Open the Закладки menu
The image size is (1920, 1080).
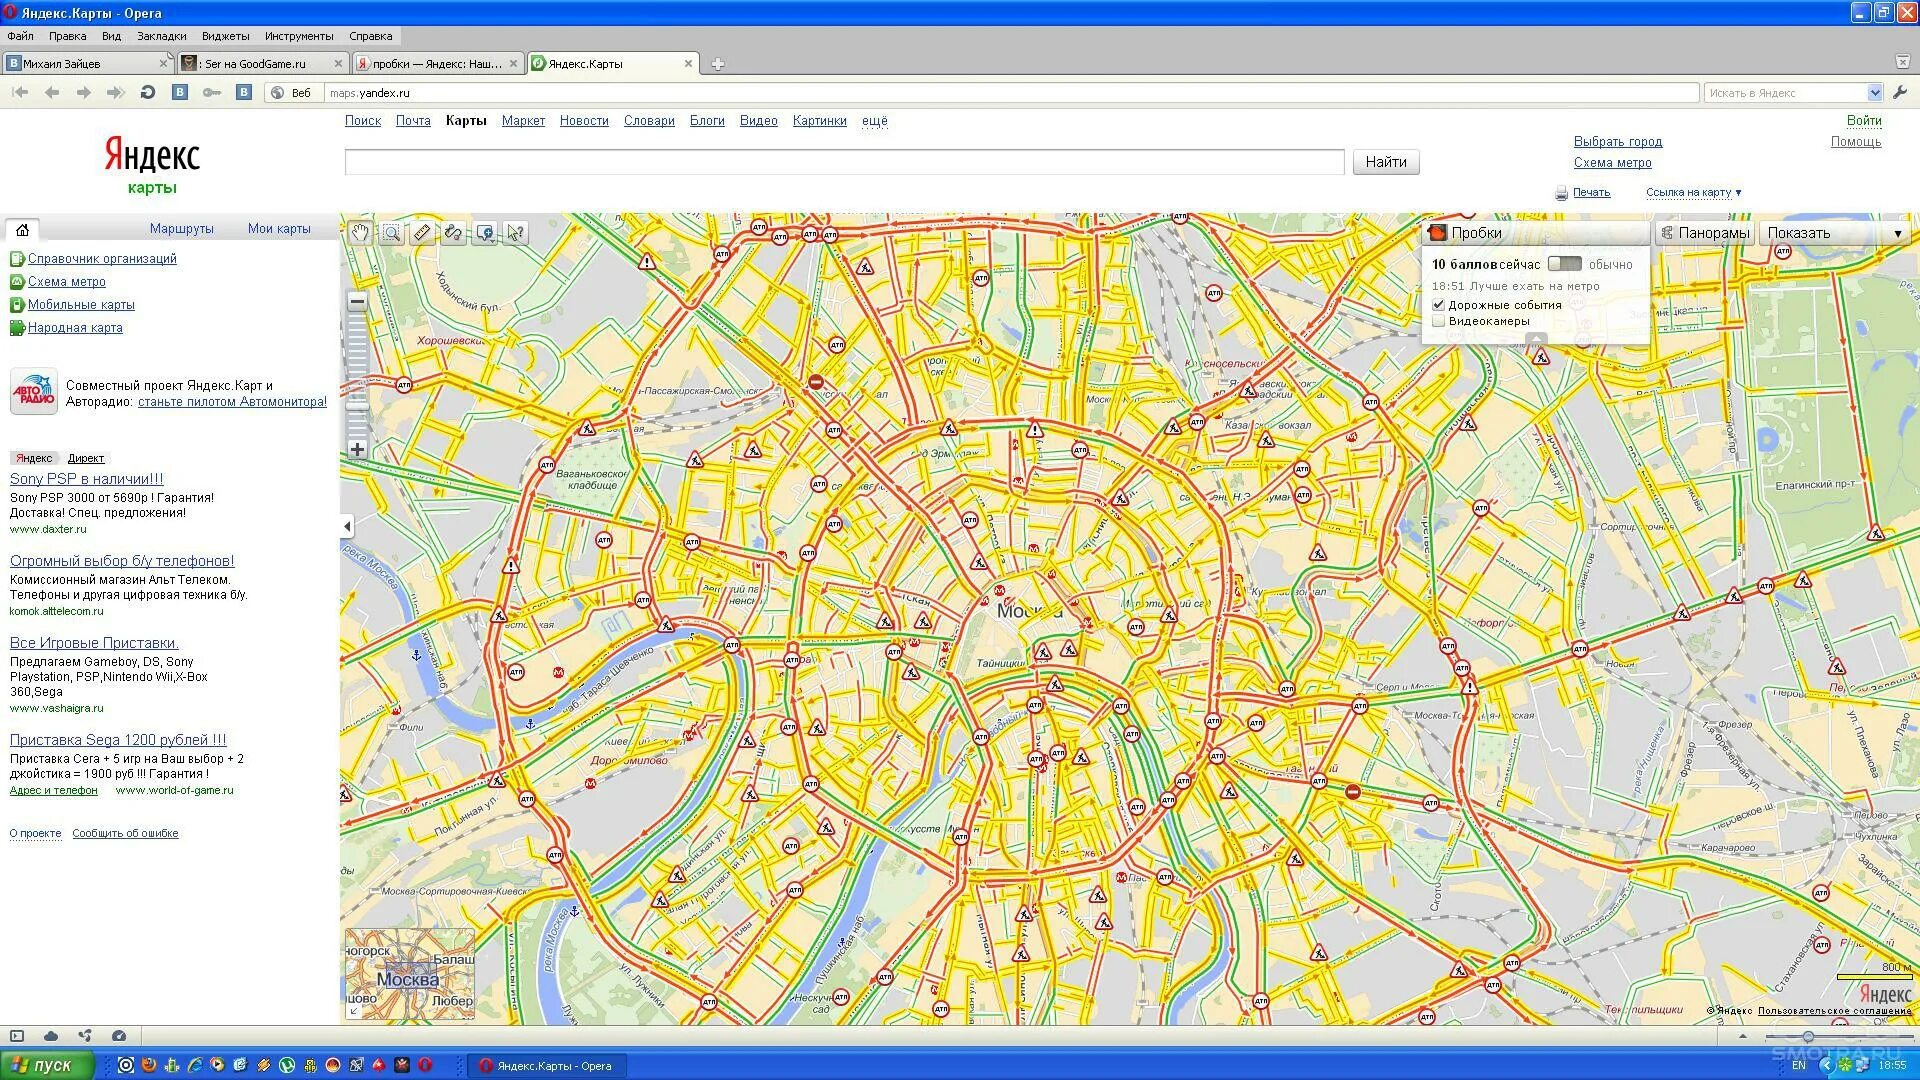(x=161, y=36)
